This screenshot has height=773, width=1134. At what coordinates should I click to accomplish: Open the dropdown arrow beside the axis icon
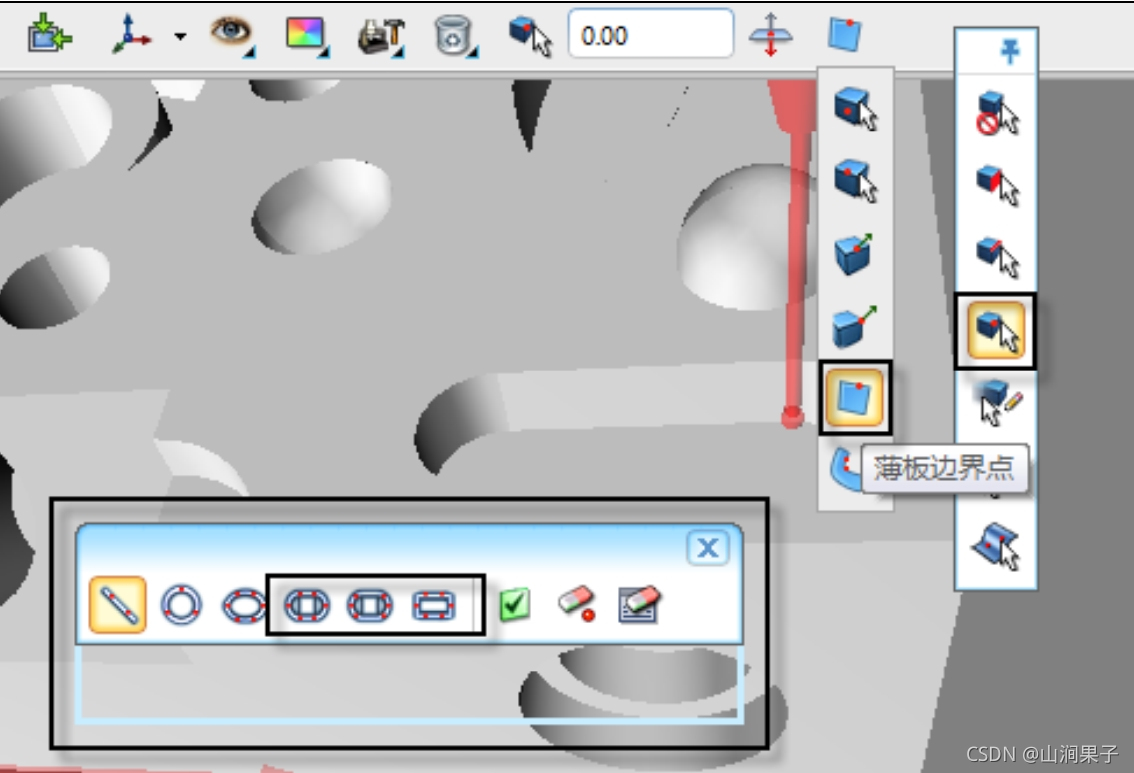point(180,35)
